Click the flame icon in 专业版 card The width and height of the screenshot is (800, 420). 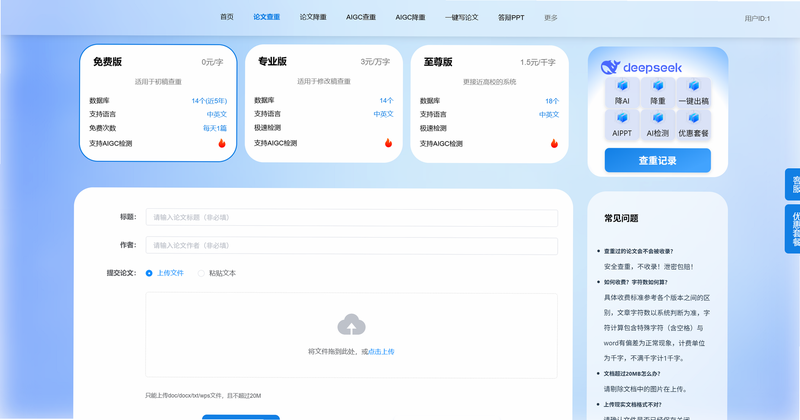coord(388,143)
